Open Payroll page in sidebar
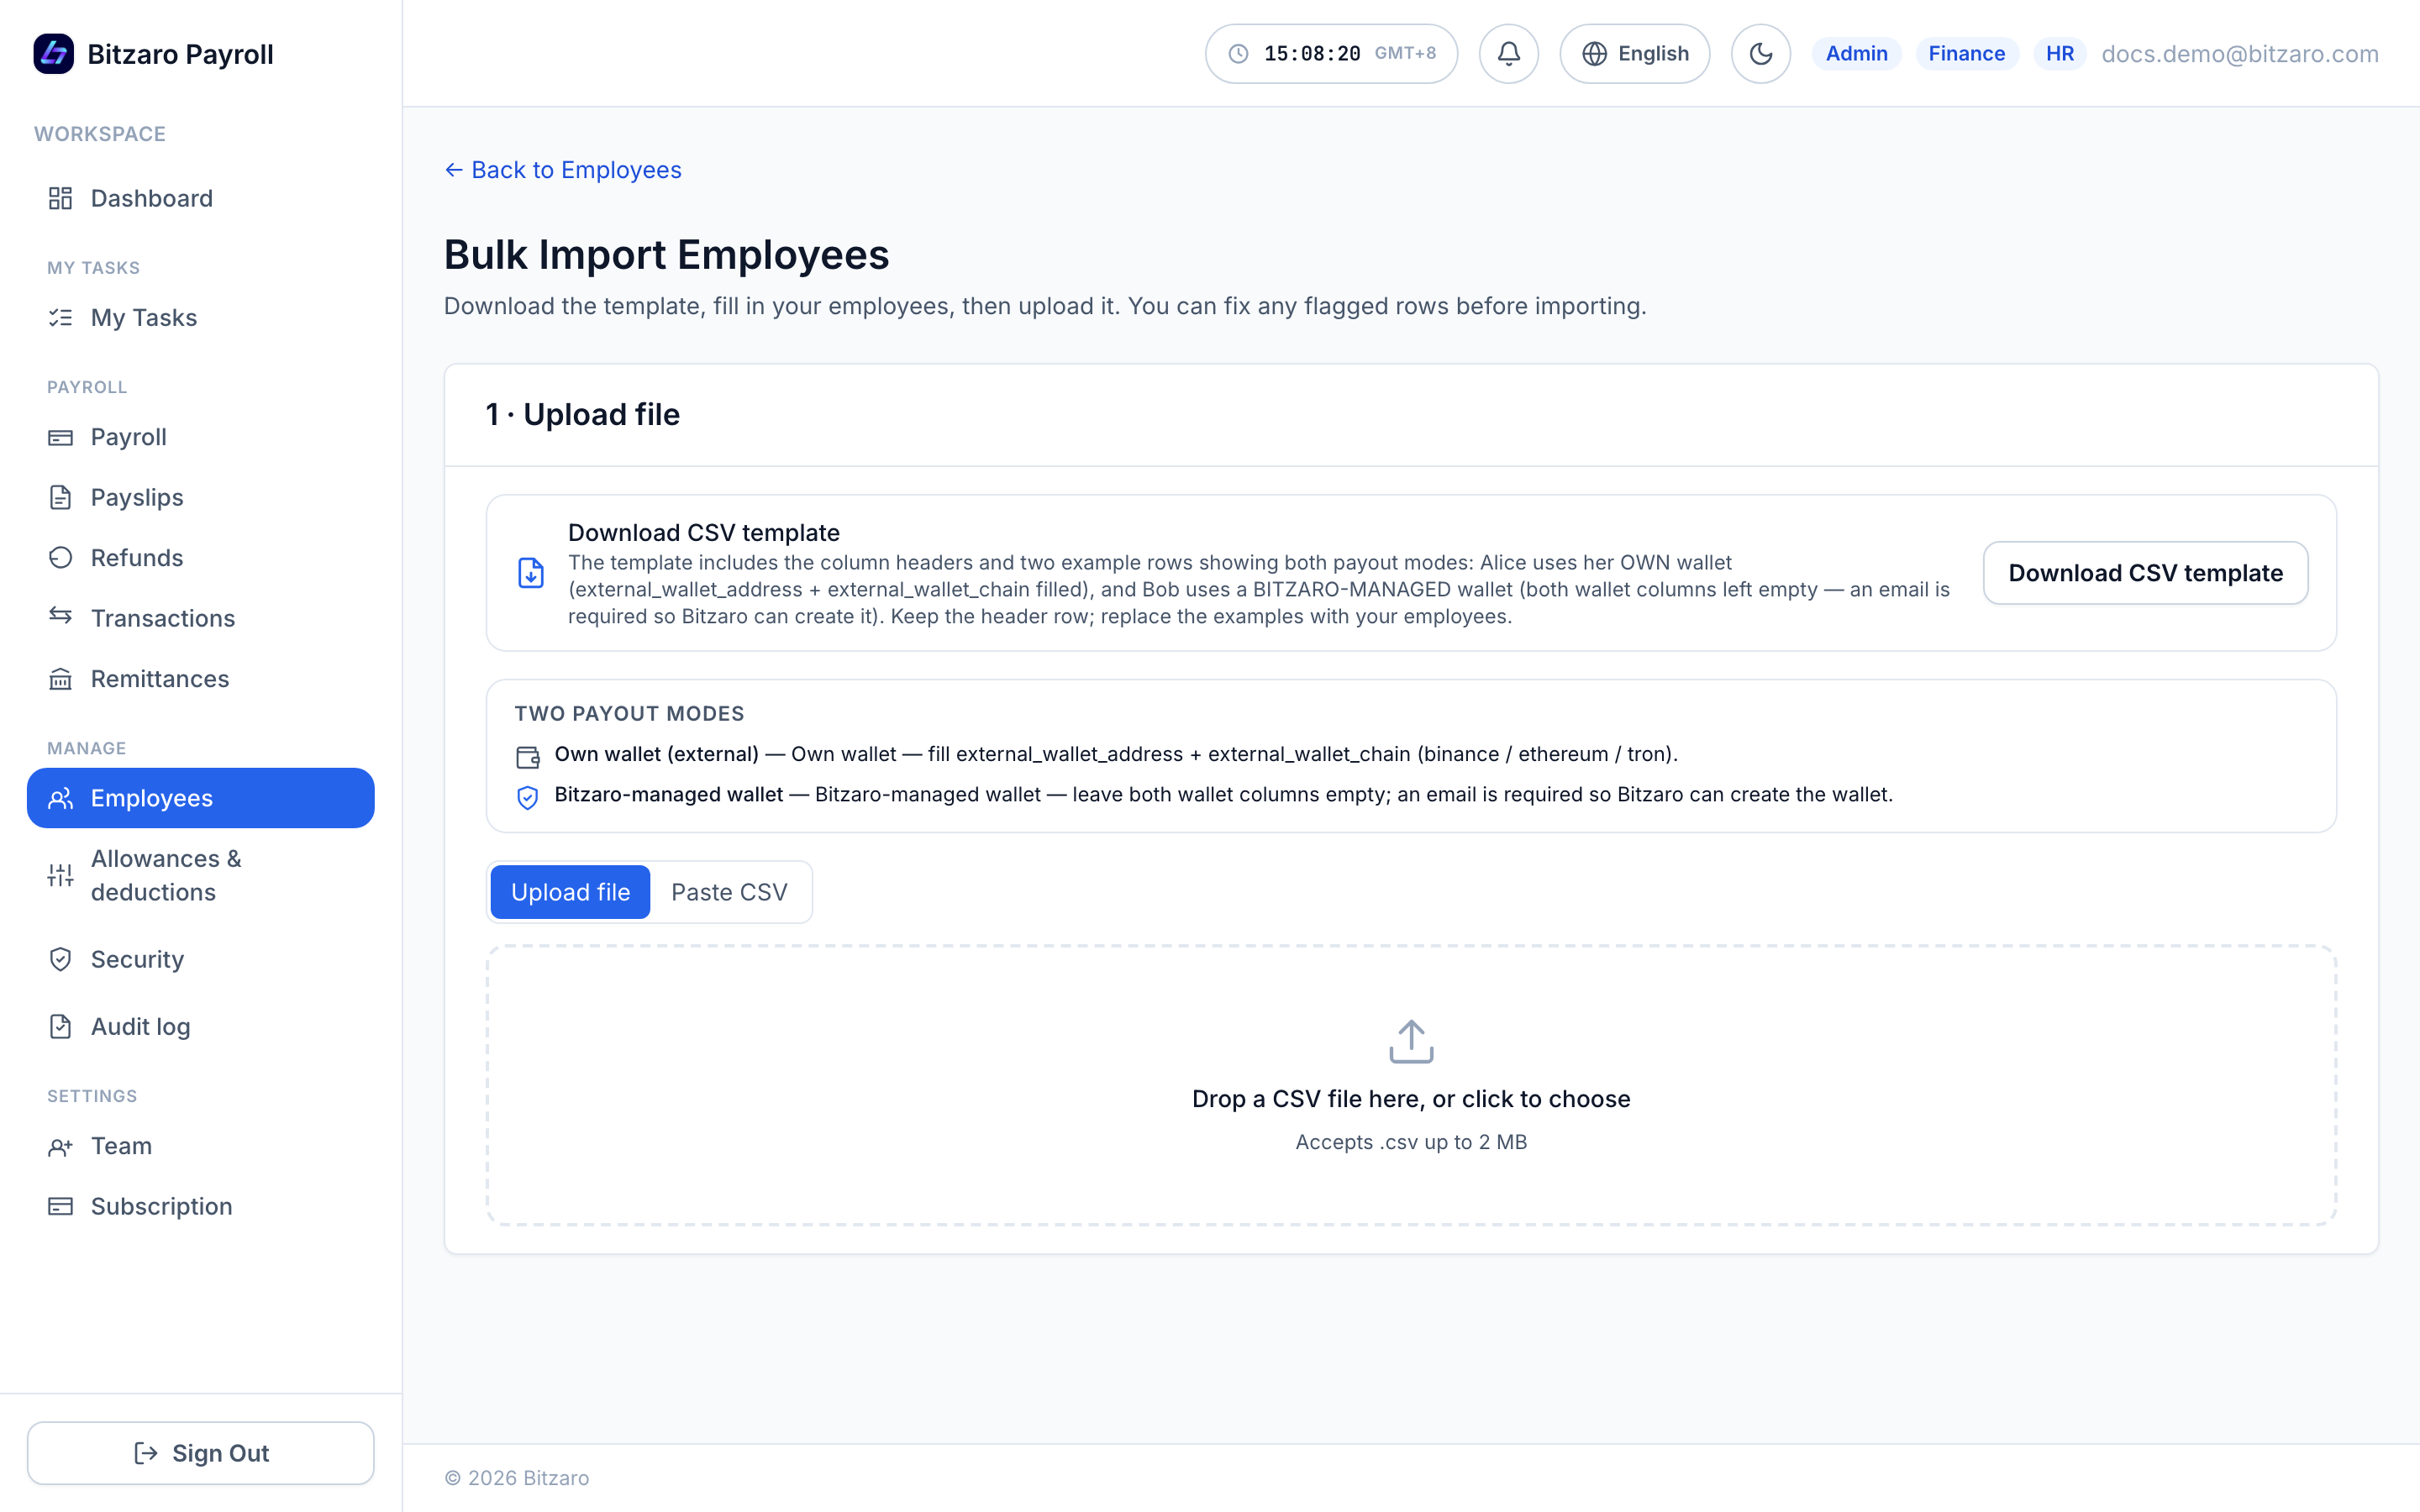Screen dimensions: 2420x1512 [200, 437]
